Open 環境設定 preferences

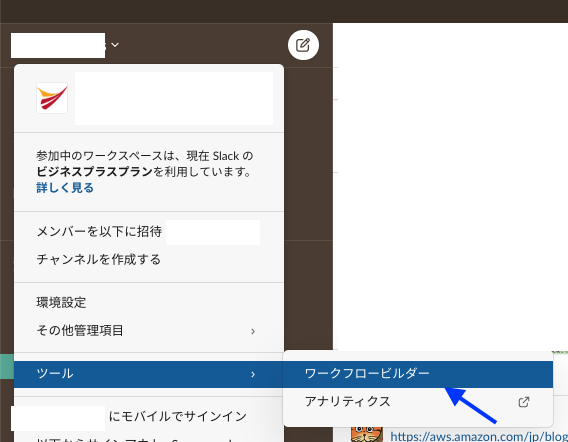coord(149,303)
